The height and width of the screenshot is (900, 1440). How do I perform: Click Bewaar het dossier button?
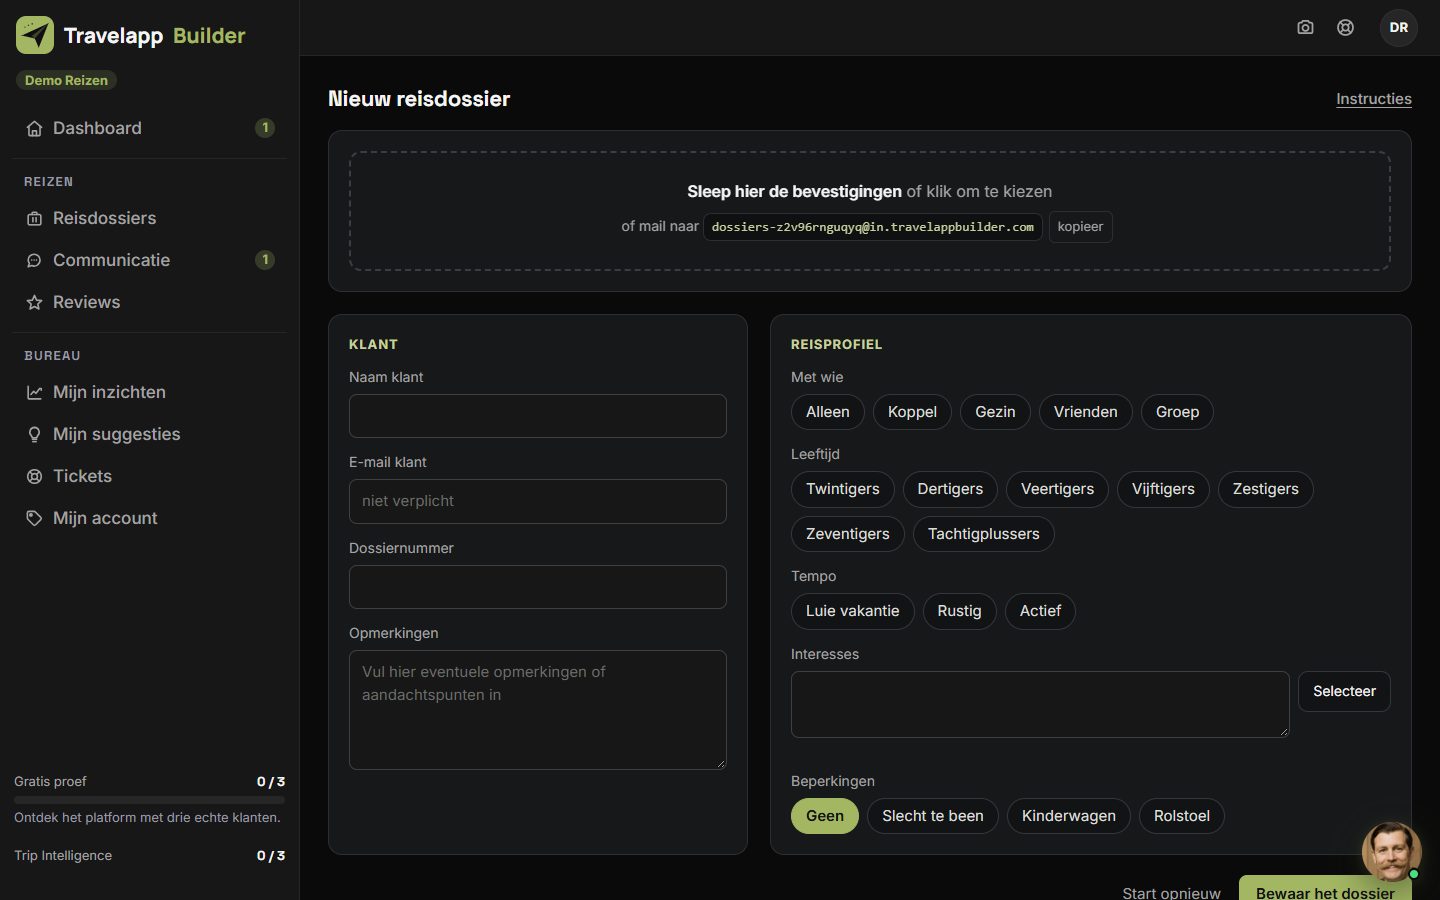[x=1325, y=888]
